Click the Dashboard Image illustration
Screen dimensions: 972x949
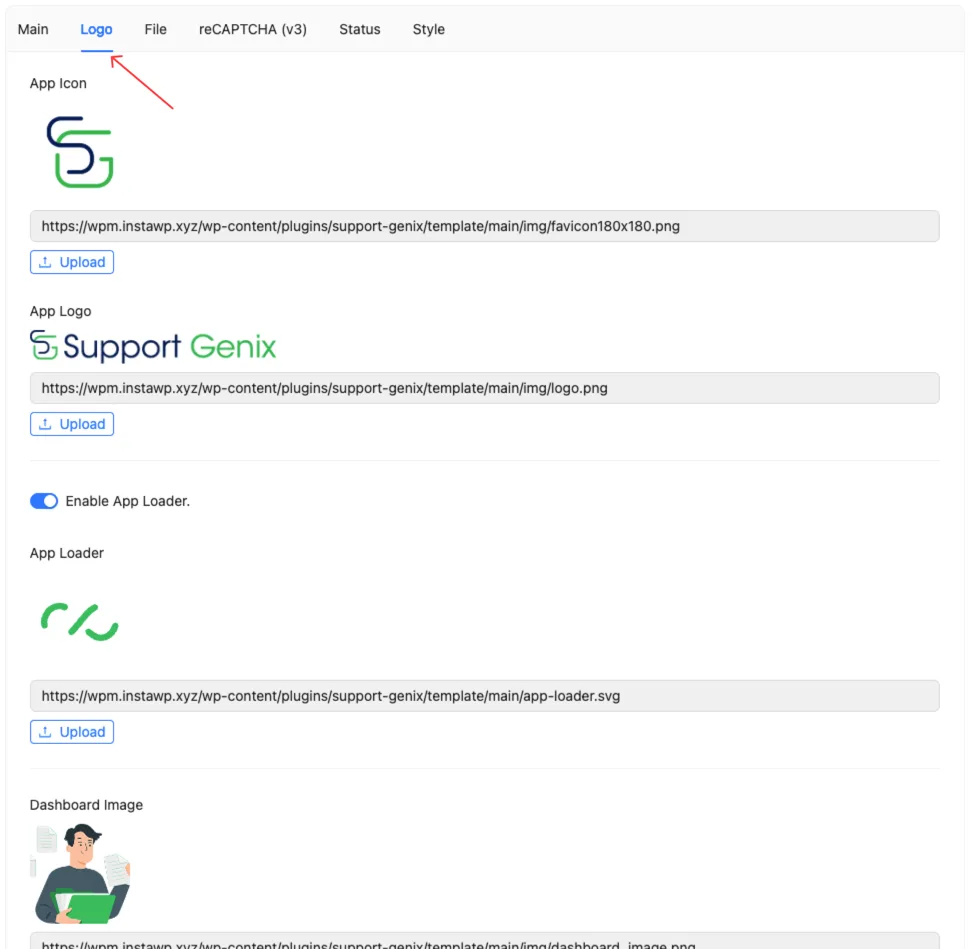pyautogui.click(x=82, y=874)
